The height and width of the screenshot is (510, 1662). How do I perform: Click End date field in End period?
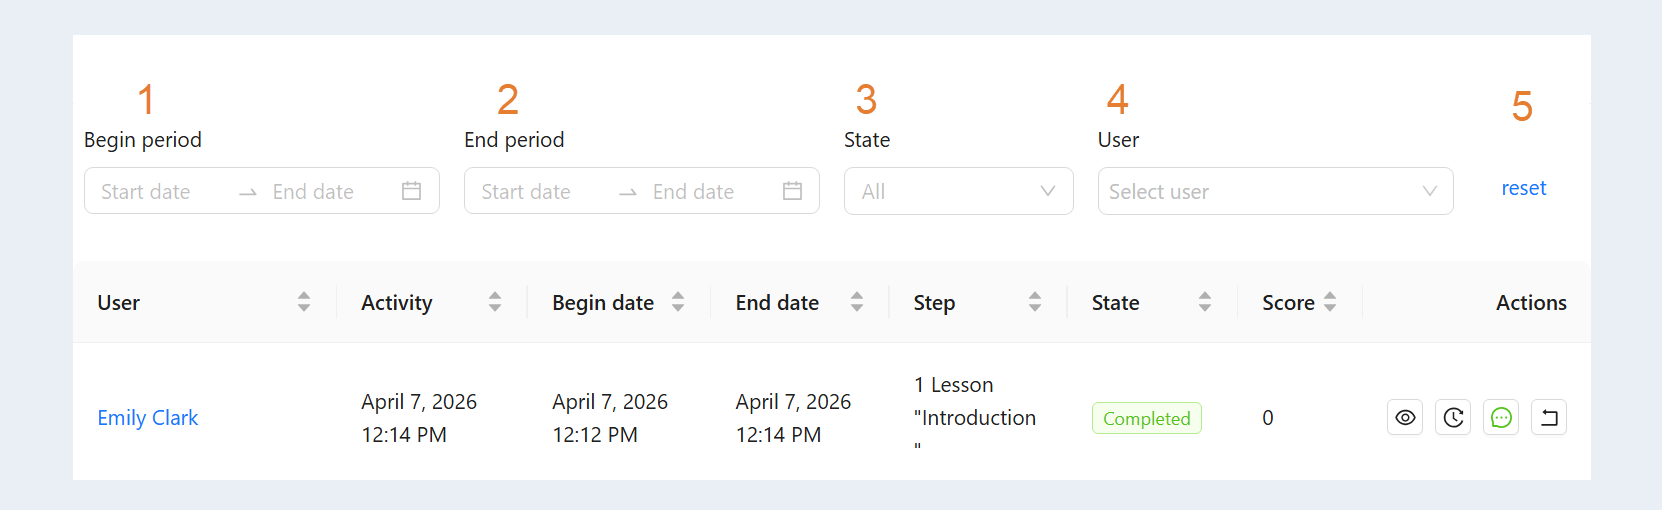(693, 192)
